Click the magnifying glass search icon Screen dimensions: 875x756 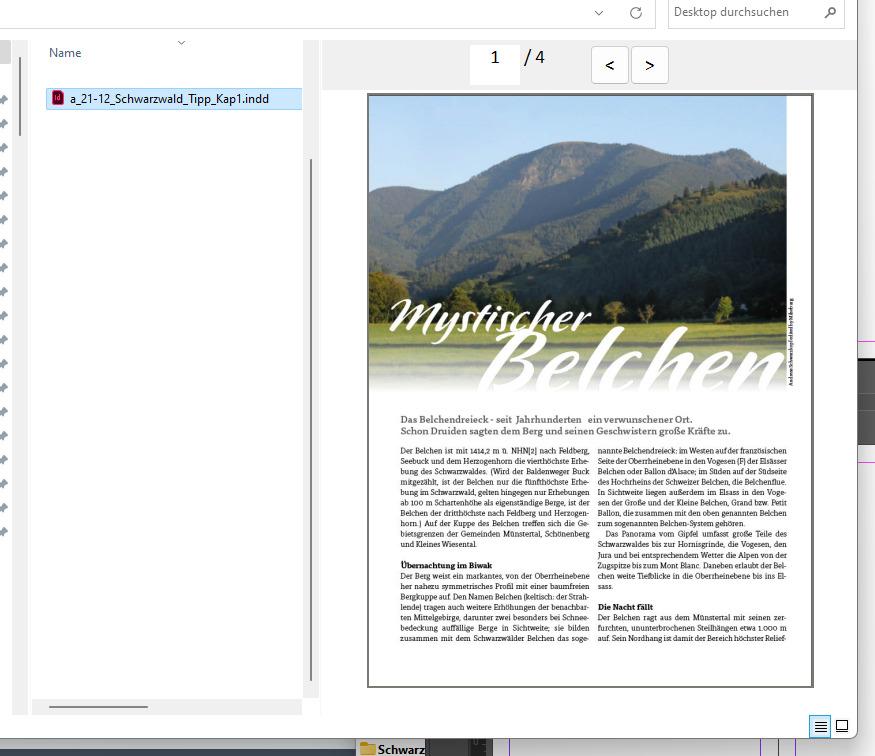click(830, 13)
